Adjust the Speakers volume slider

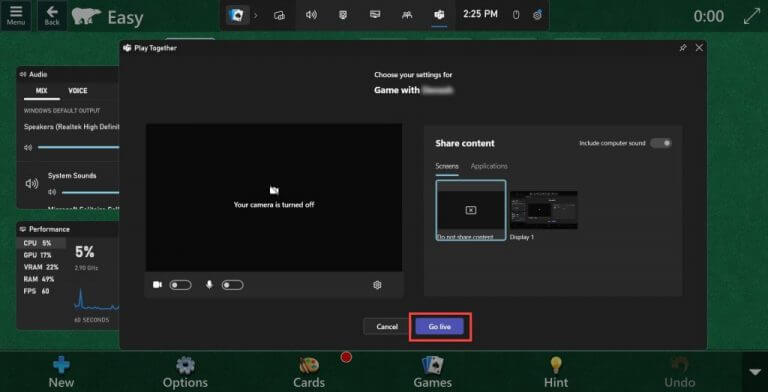78,147
